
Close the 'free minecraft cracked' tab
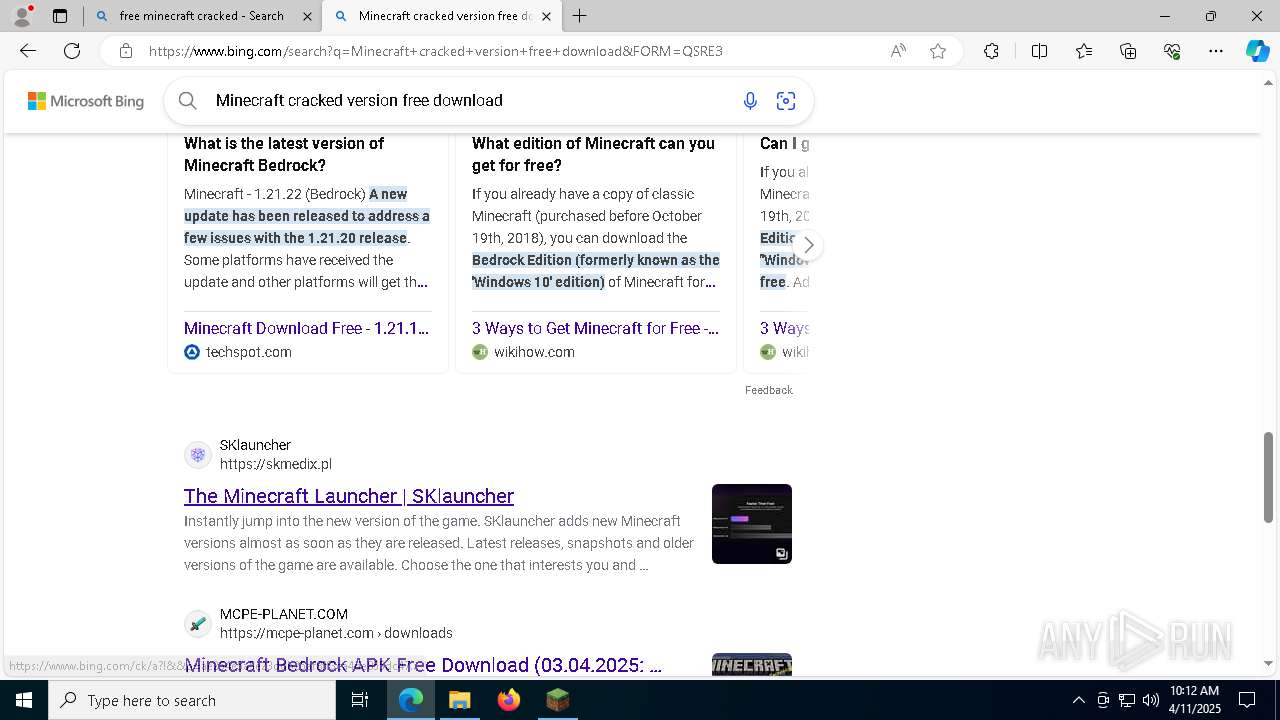tap(307, 16)
